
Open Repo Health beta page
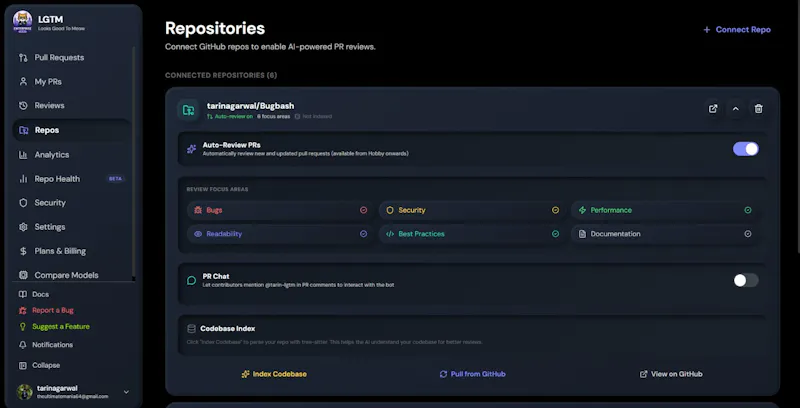(x=71, y=179)
